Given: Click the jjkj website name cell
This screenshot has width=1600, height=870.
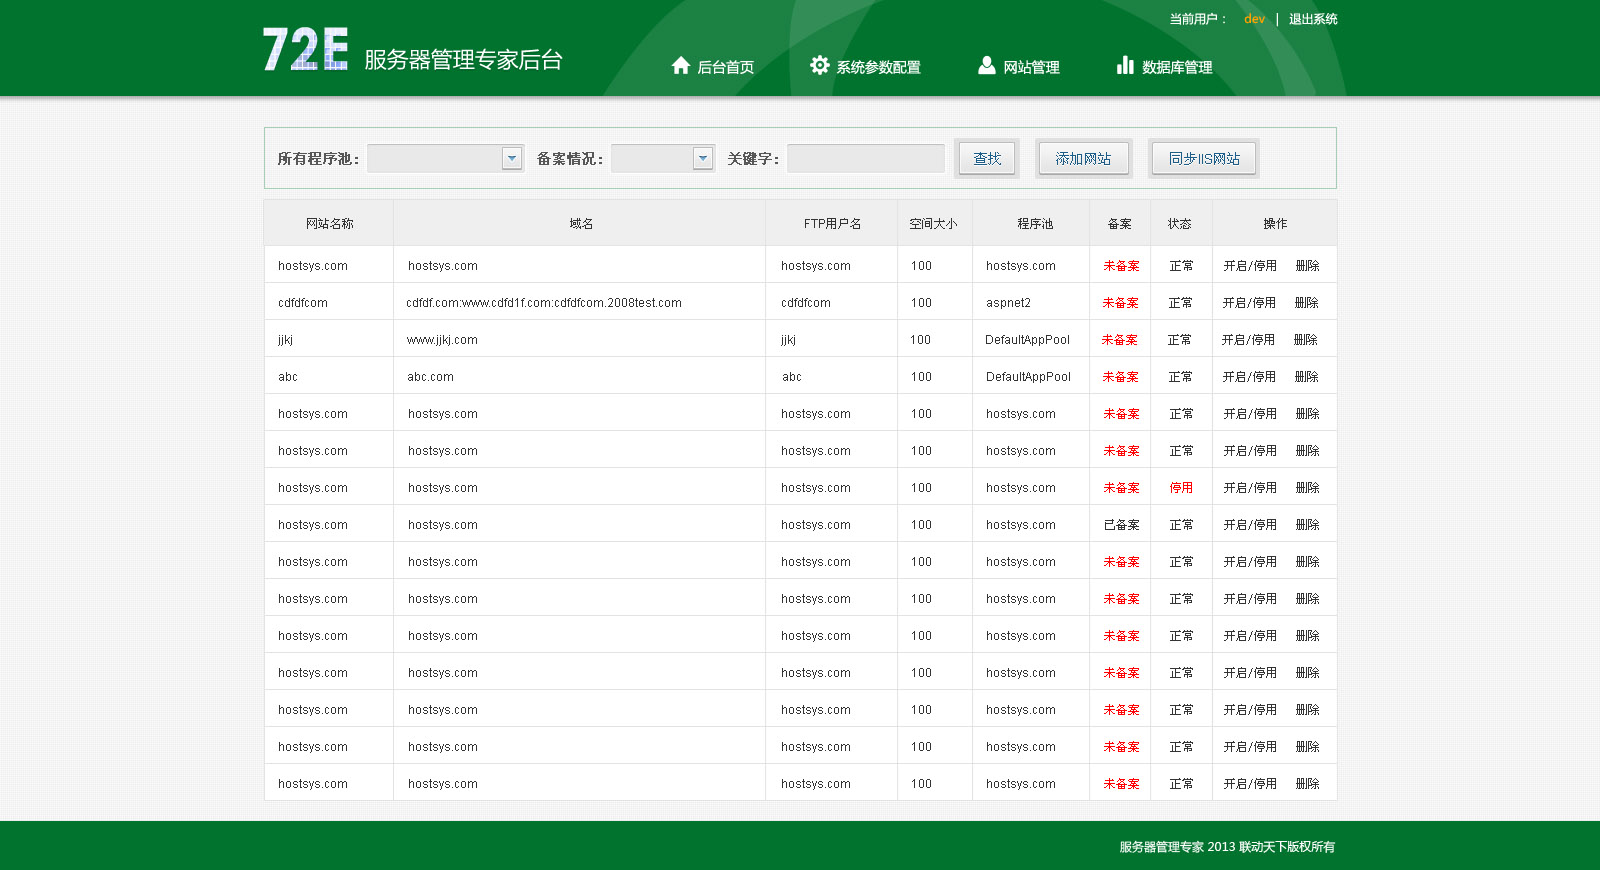Looking at the screenshot, I should click(285, 340).
